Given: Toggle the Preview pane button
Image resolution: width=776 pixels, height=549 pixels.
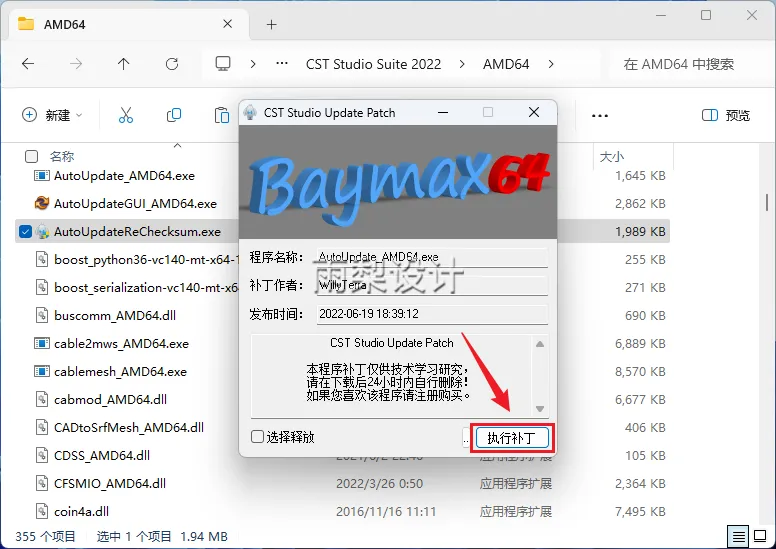Looking at the screenshot, I should coord(726,115).
